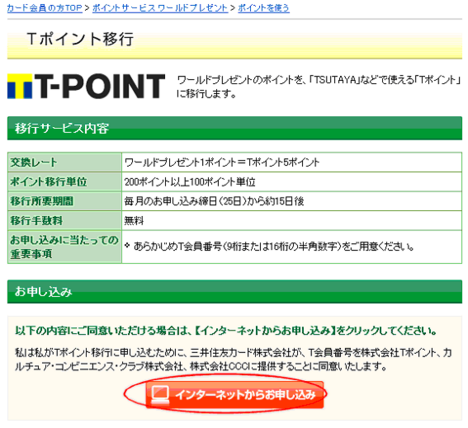Select the お申し込みに当たっての重要事項 label
This screenshot has width=468, height=428.
tap(65, 247)
